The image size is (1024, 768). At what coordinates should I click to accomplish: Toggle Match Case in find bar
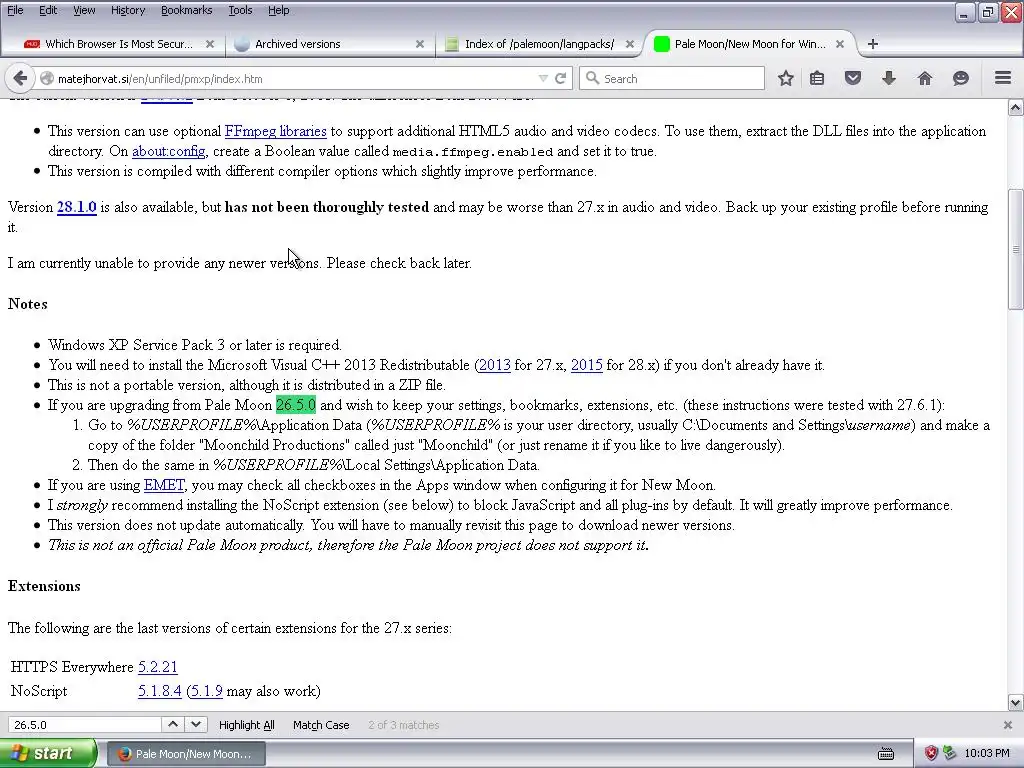click(321, 725)
